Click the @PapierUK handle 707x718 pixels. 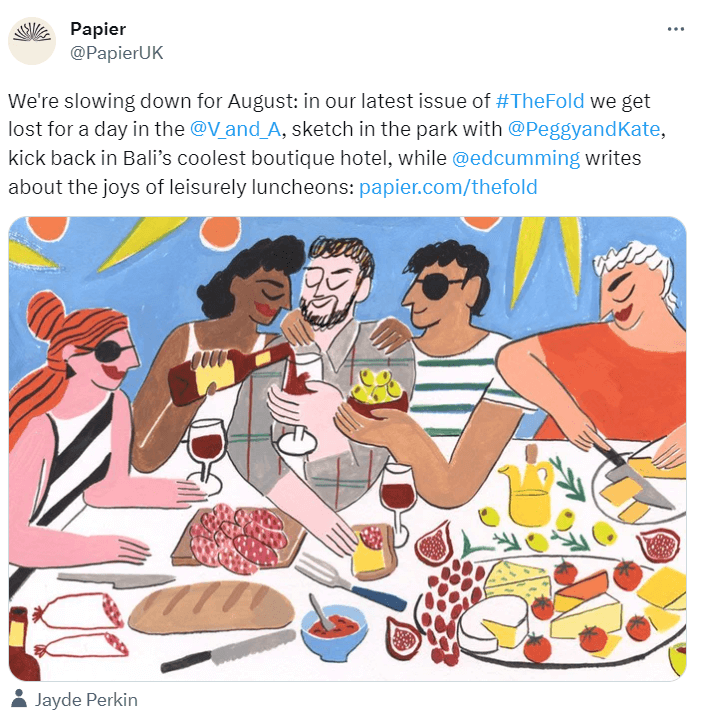(x=116, y=53)
